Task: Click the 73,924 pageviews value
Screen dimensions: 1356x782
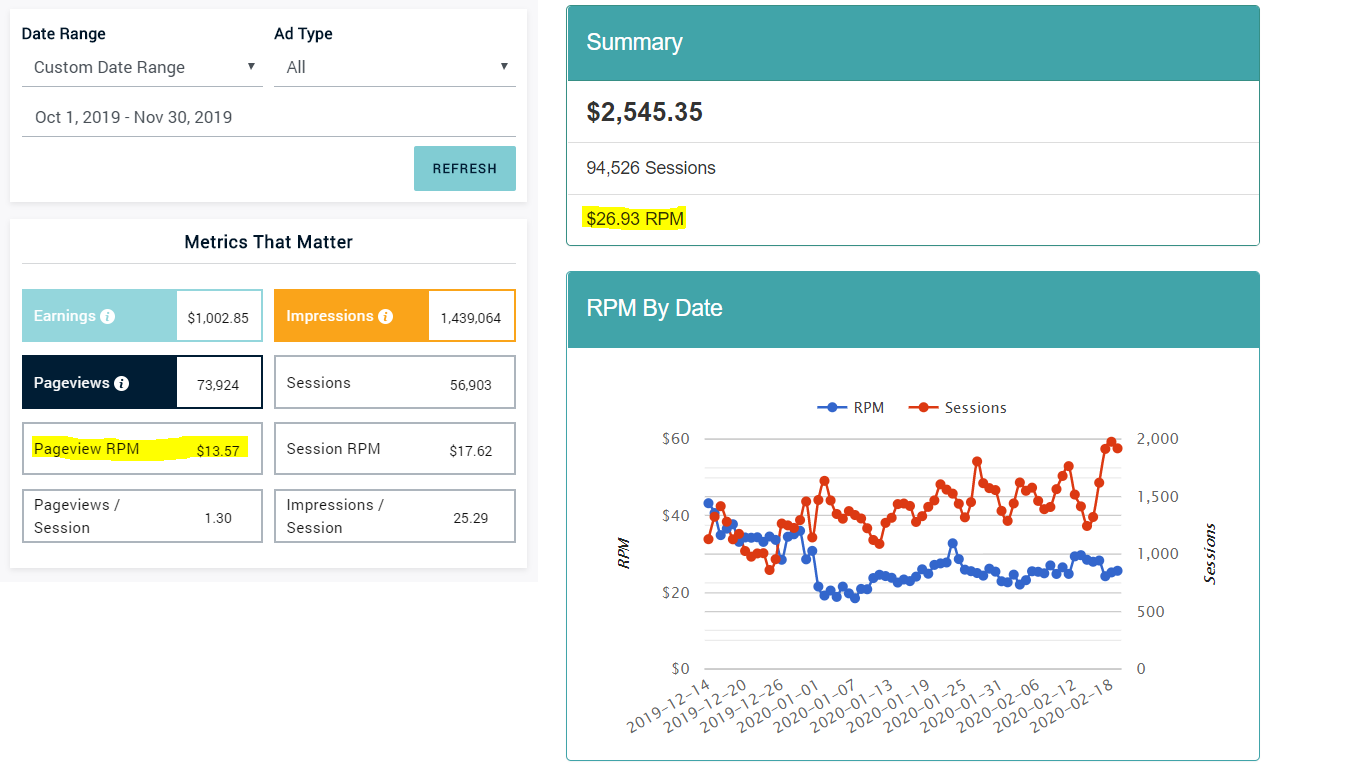Action: click(x=218, y=384)
